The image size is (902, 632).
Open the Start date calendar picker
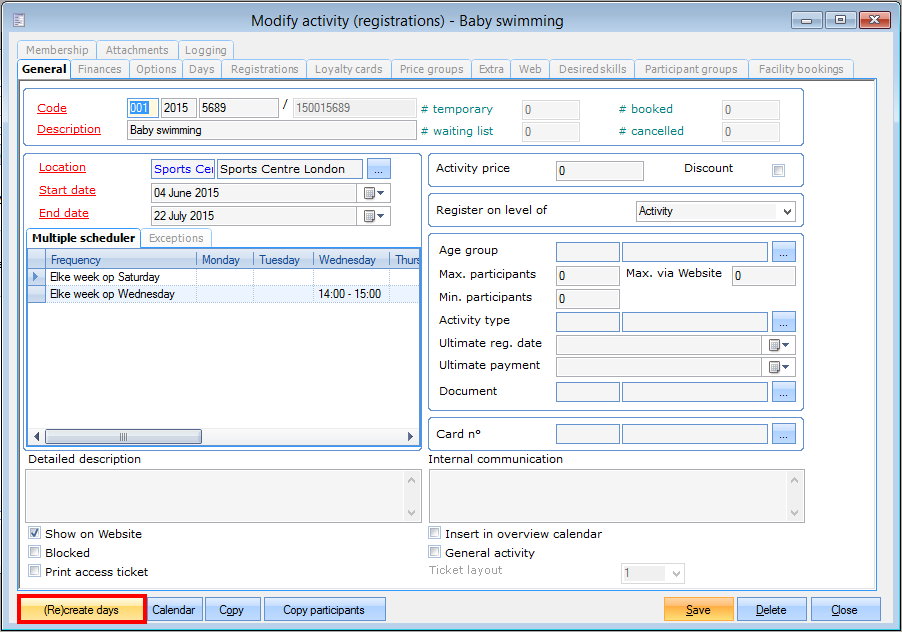[x=375, y=193]
